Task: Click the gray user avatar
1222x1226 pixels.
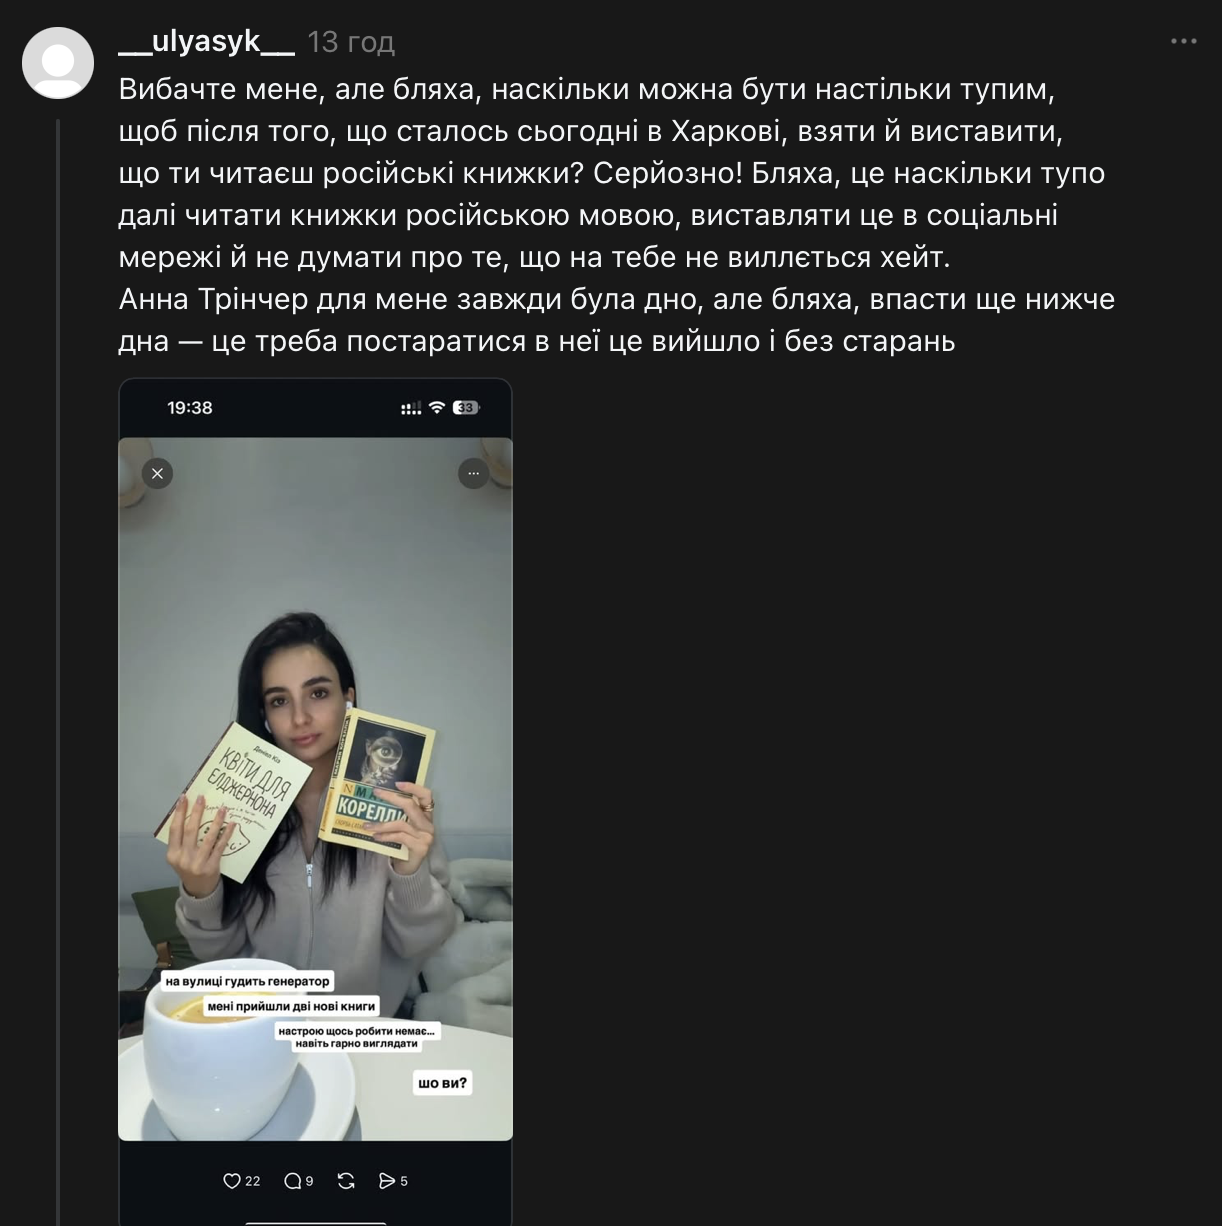Action: [58, 63]
